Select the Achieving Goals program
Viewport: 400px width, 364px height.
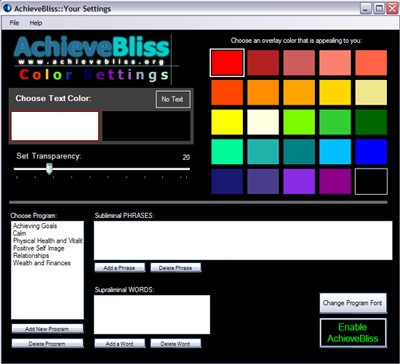point(35,226)
